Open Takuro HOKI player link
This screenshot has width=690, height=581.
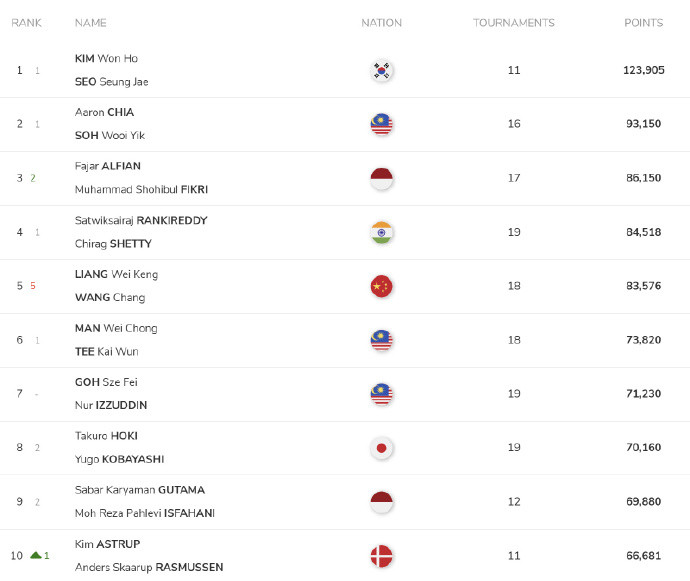pyautogui.click(x=106, y=436)
